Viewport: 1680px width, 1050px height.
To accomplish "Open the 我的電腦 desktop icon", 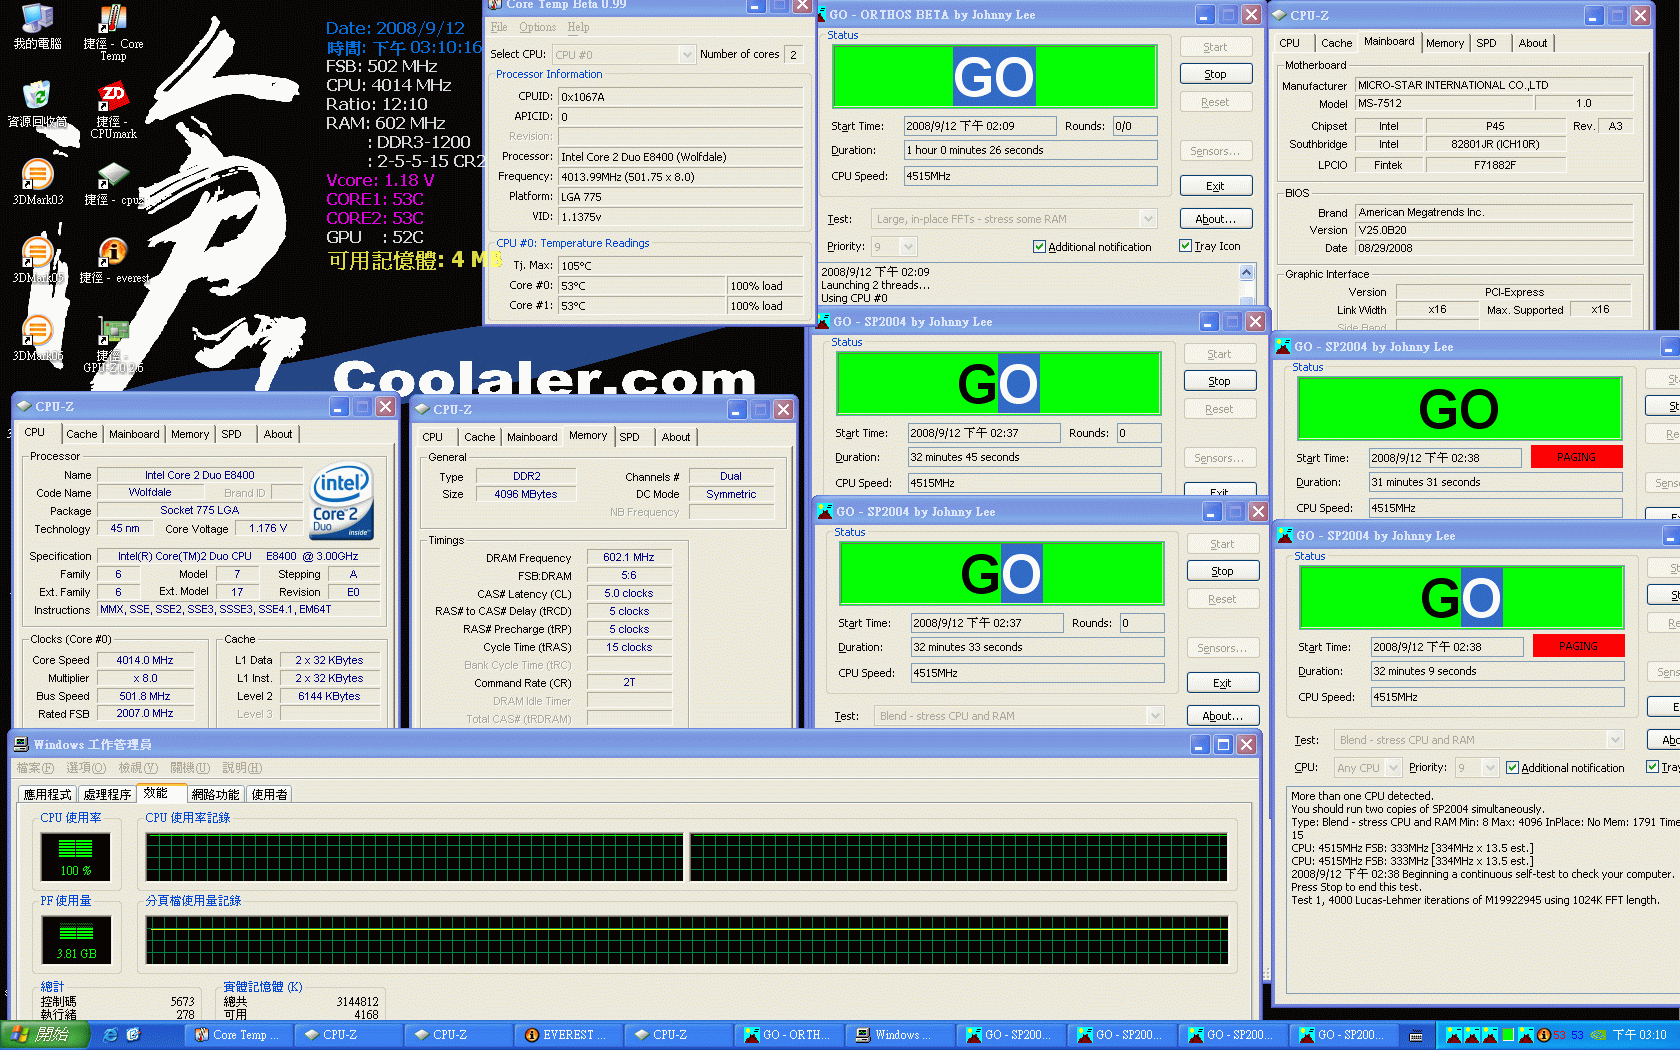I will click(37, 26).
